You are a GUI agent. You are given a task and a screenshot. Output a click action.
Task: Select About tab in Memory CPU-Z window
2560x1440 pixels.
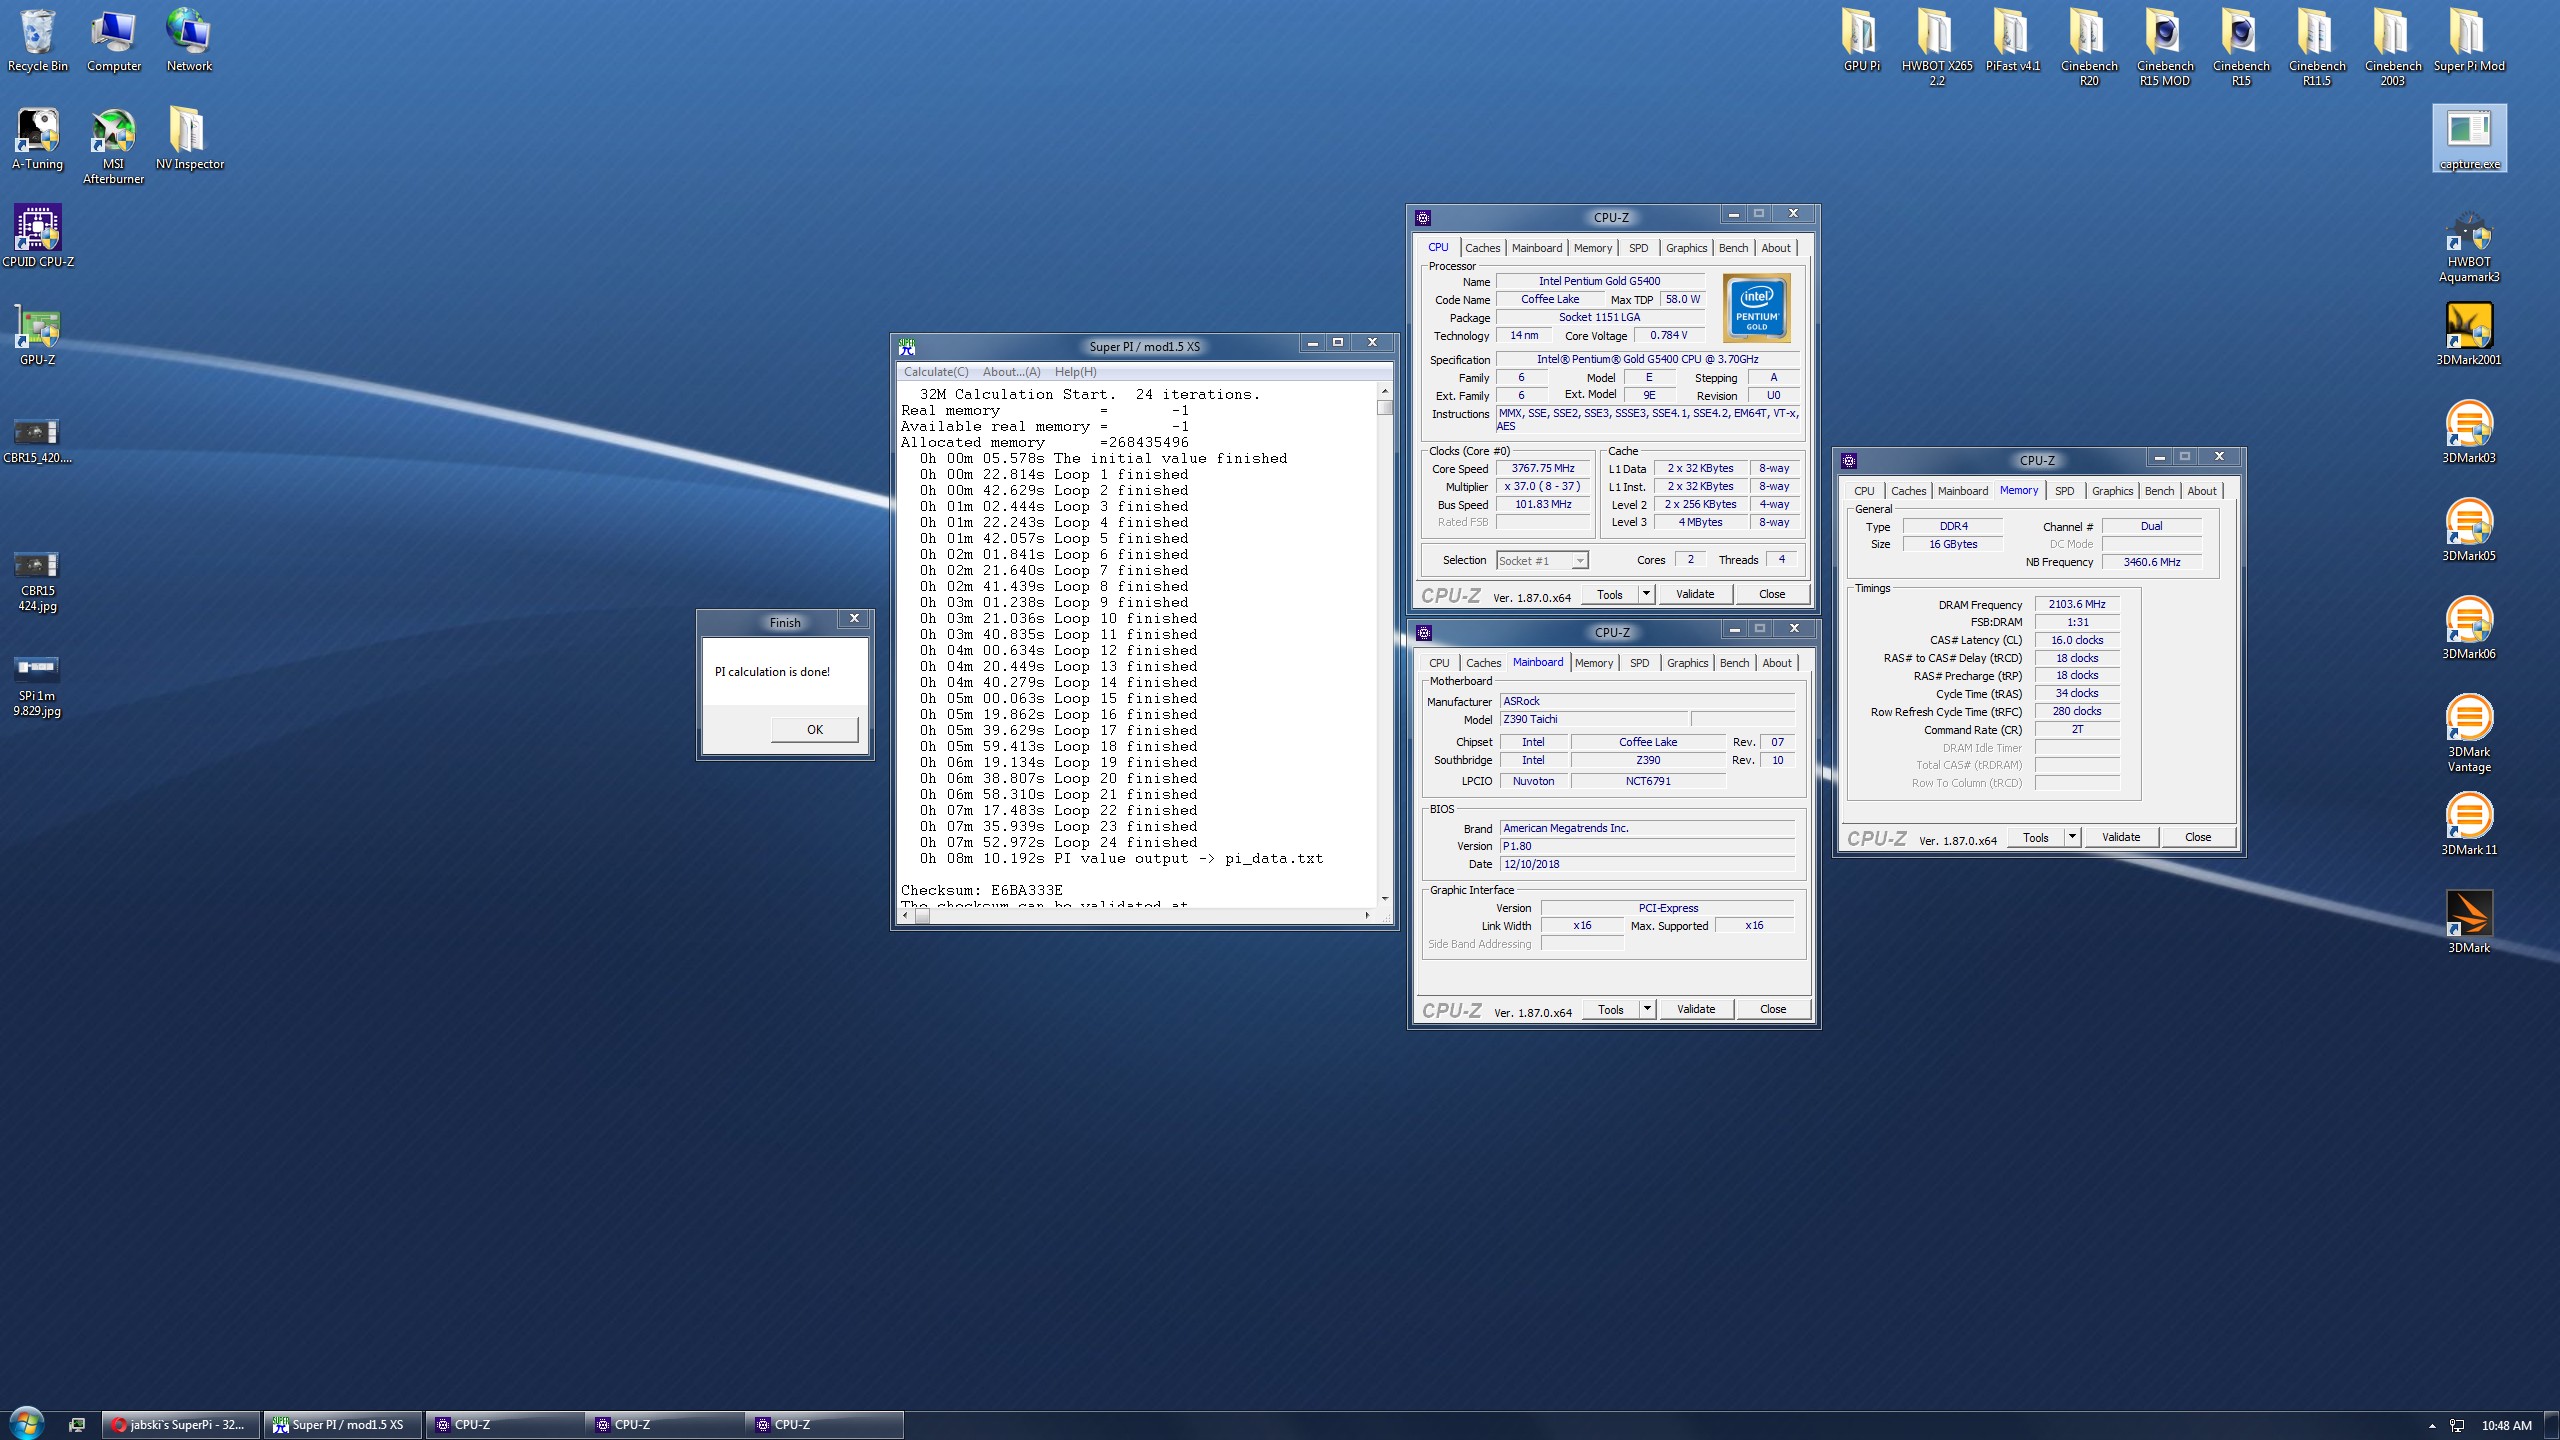2202,491
